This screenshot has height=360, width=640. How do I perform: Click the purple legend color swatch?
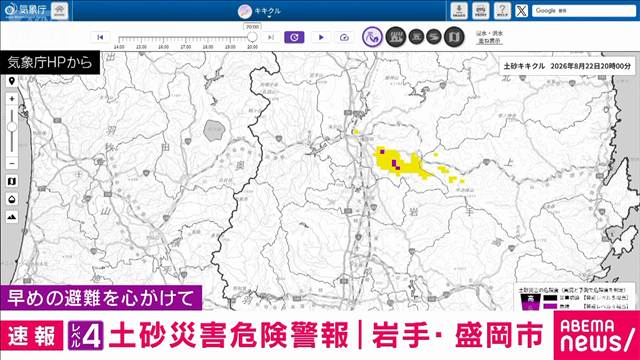(x=550, y=306)
